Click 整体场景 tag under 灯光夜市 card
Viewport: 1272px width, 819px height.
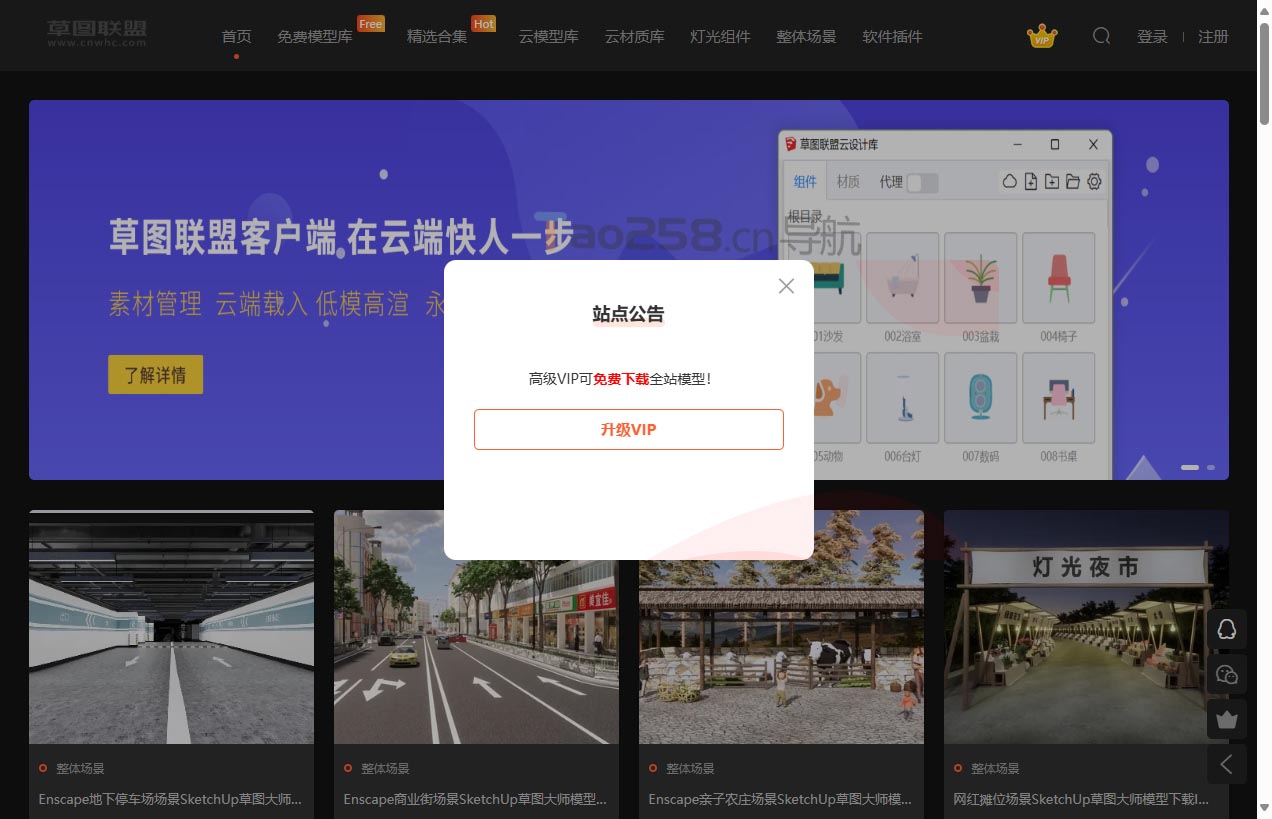coord(995,769)
